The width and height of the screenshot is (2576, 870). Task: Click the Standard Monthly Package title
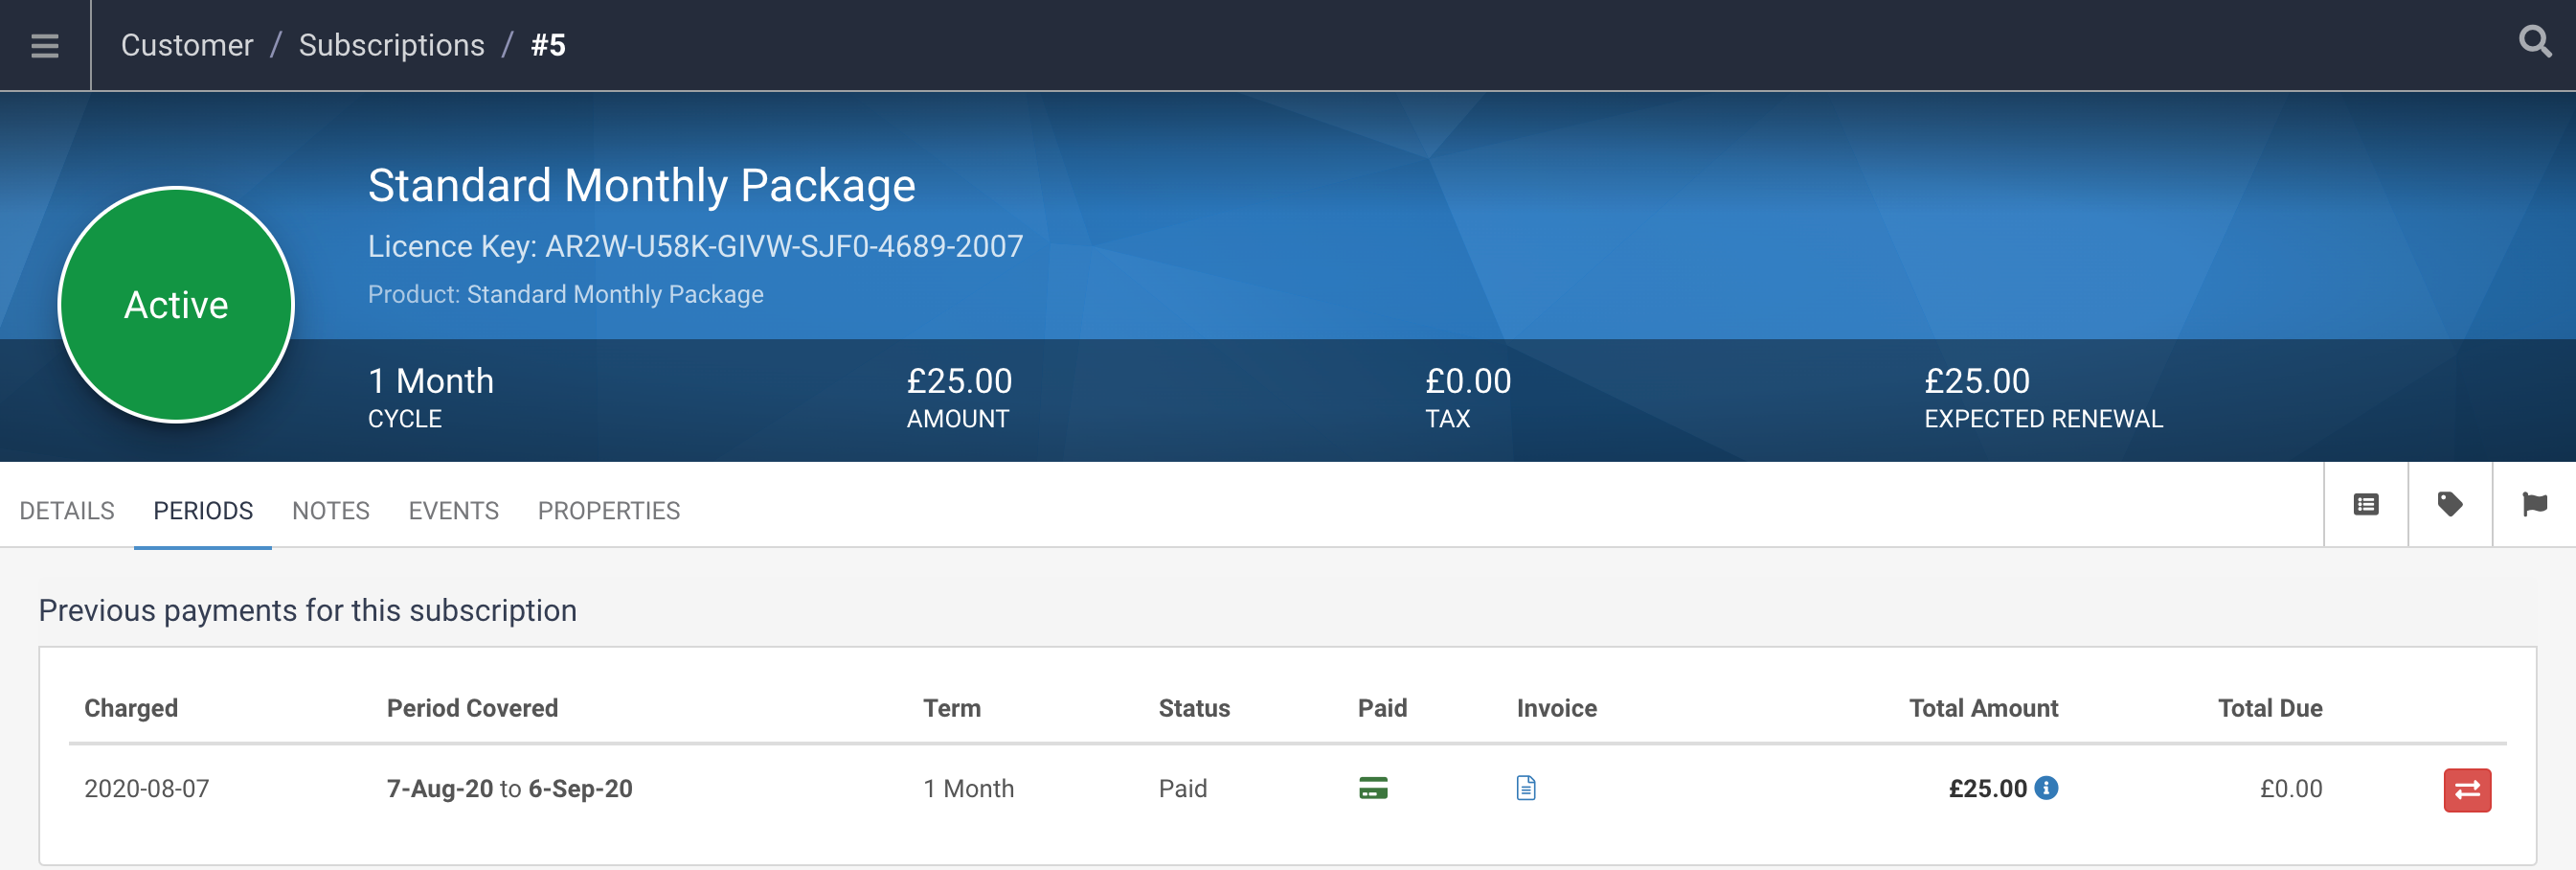coord(642,185)
